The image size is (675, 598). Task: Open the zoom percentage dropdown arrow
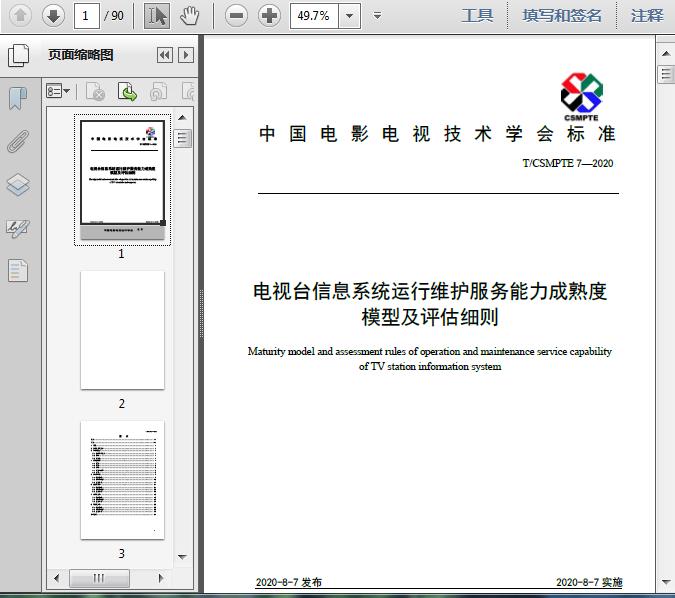350,16
